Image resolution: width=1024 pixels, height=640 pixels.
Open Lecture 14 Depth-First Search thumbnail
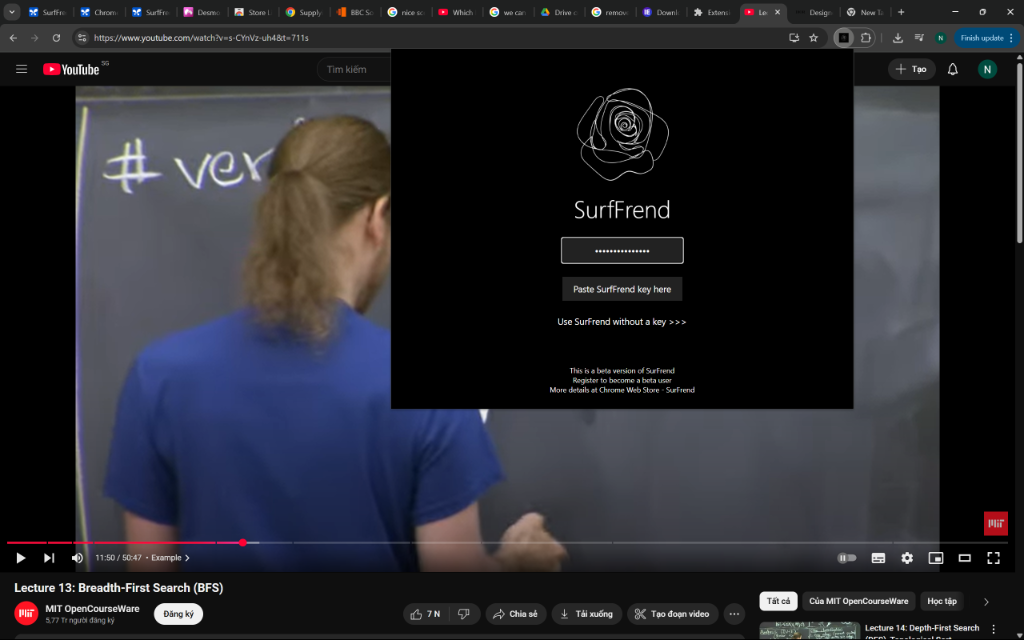pos(810,631)
